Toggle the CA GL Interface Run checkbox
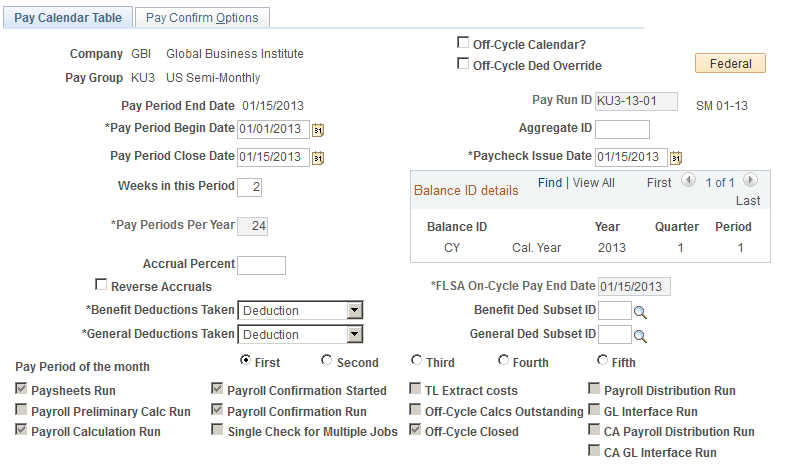This screenshot has width=791, height=467. click(594, 450)
